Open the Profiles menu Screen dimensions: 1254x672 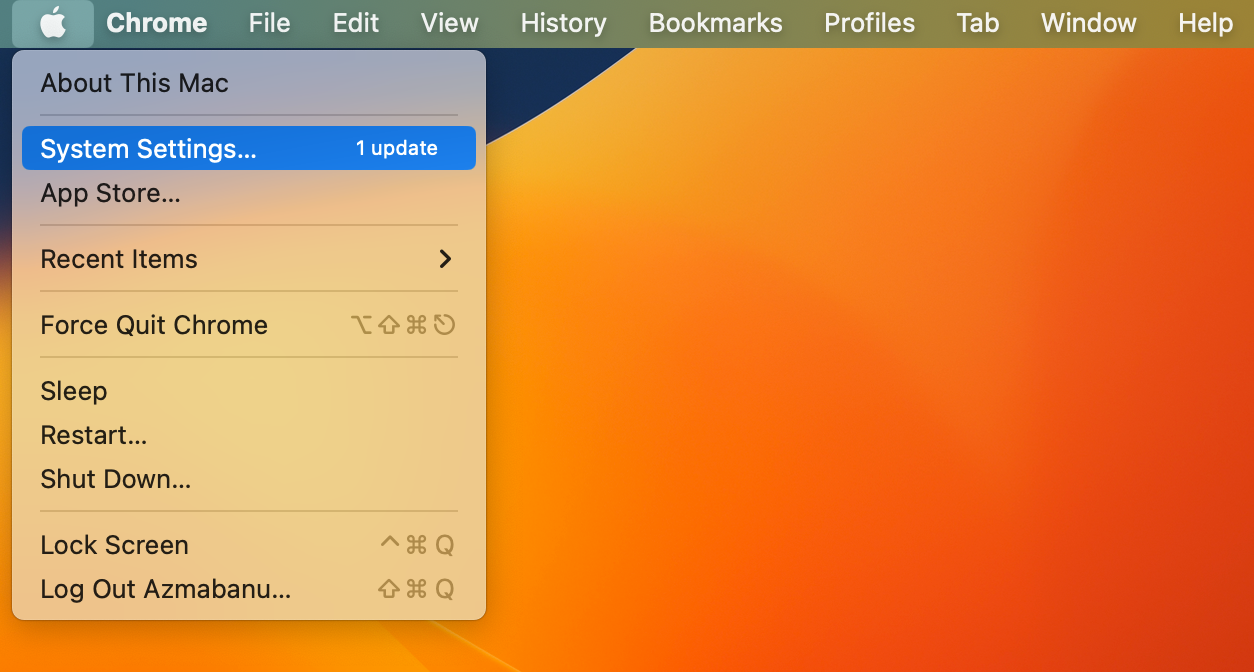click(x=868, y=22)
